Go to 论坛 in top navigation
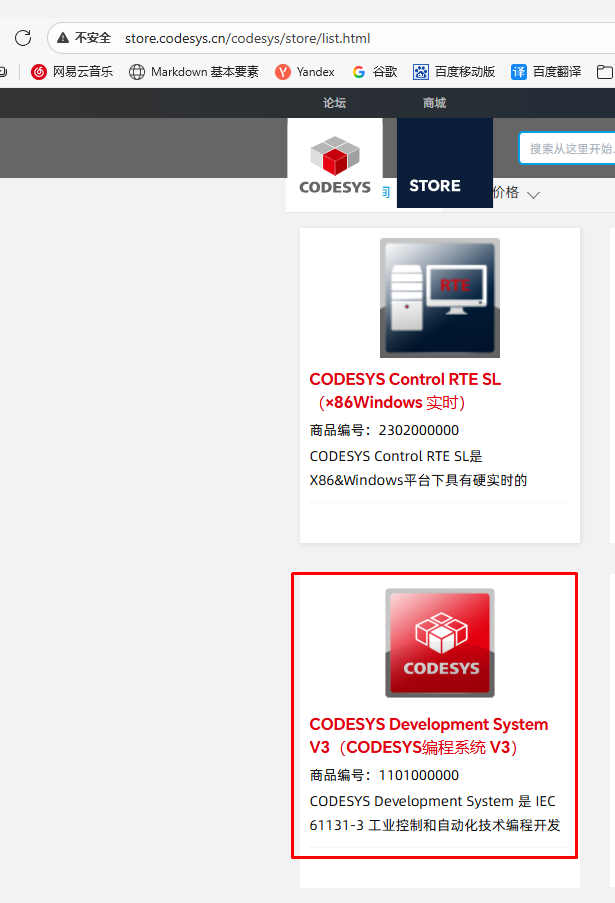The width and height of the screenshot is (615, 903). pyautogui.click(x=335, y=103)
